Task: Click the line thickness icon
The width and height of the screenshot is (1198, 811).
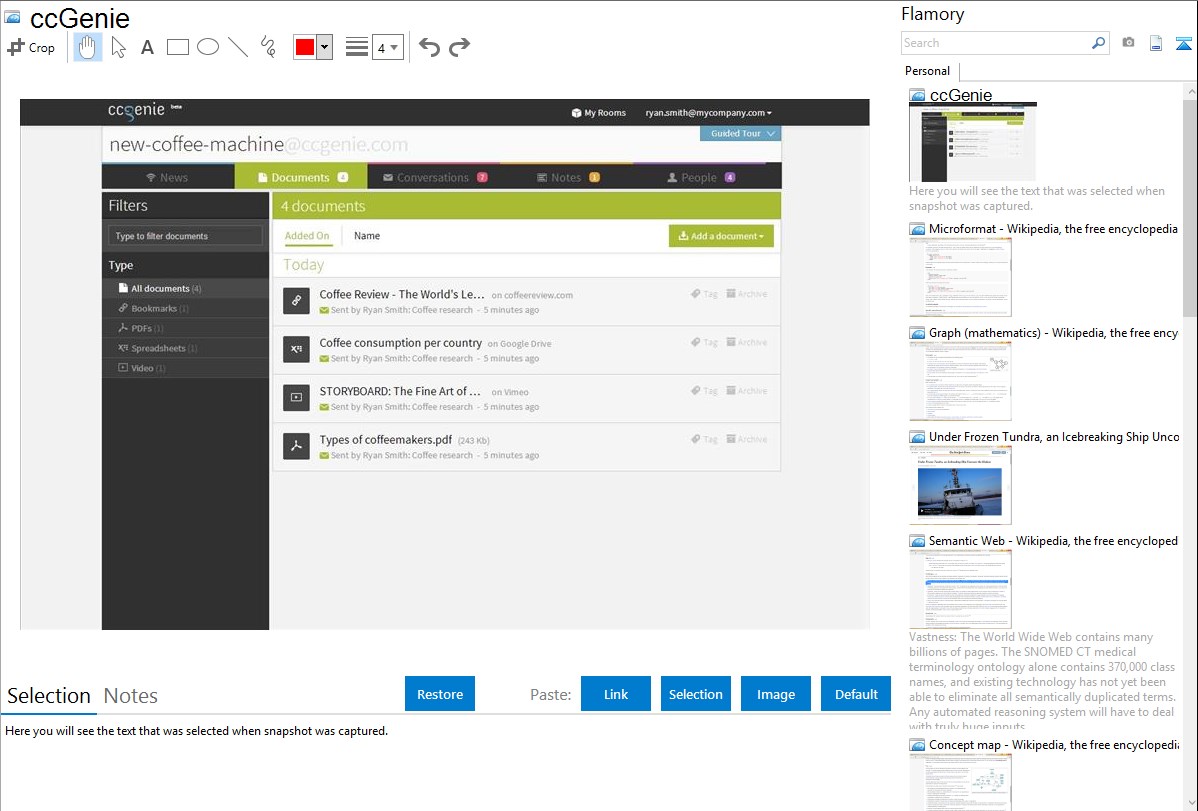Action: (x=357, y=47)
